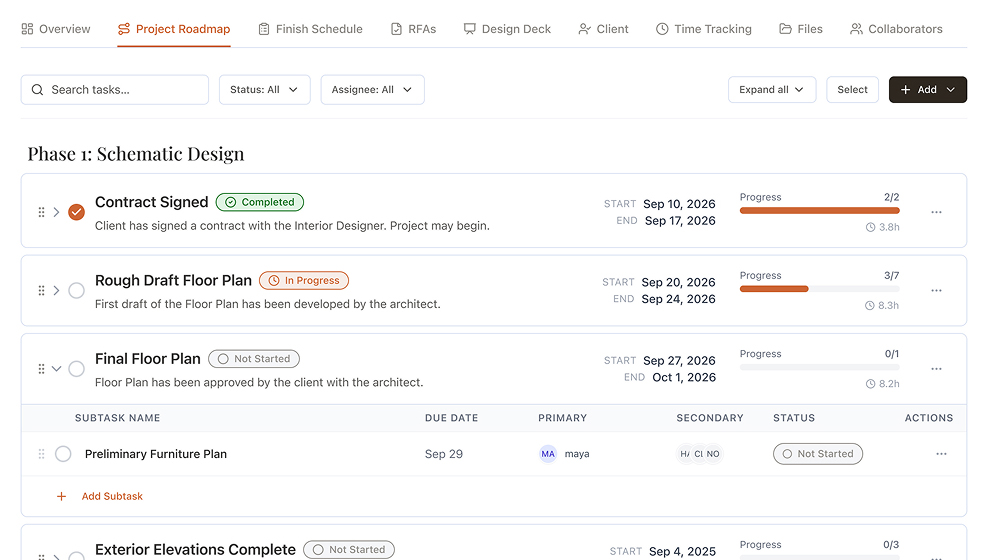The height and width of the screenshot is (560, 986).
Task: Click Rough Draft Floor Plan progress bar
Action: click(x=819, y=289)
